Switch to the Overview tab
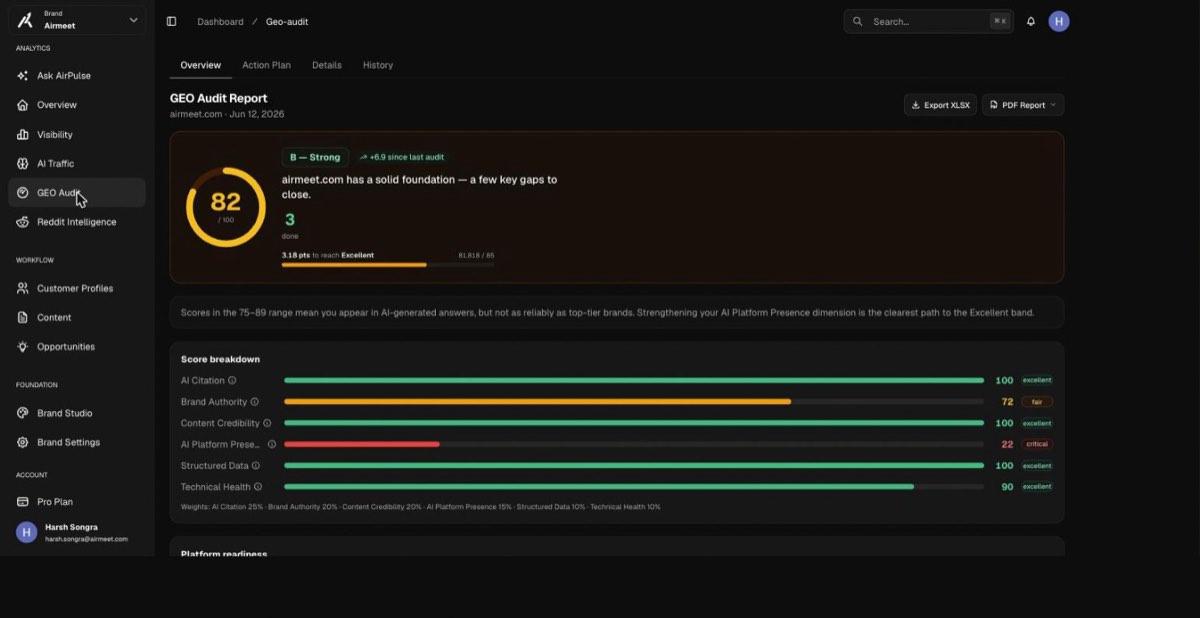The width and height of the screenshot is (1200, 618). pos(200,65)
